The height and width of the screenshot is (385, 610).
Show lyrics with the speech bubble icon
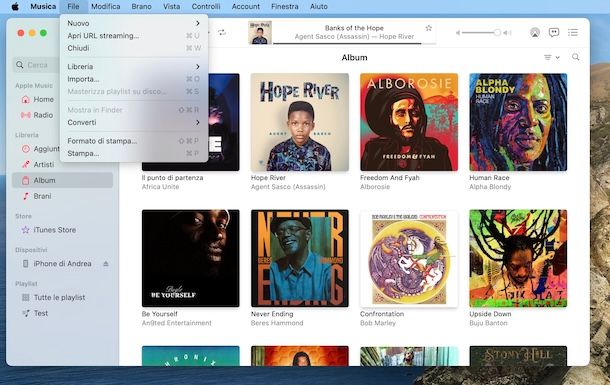point(554,32)
